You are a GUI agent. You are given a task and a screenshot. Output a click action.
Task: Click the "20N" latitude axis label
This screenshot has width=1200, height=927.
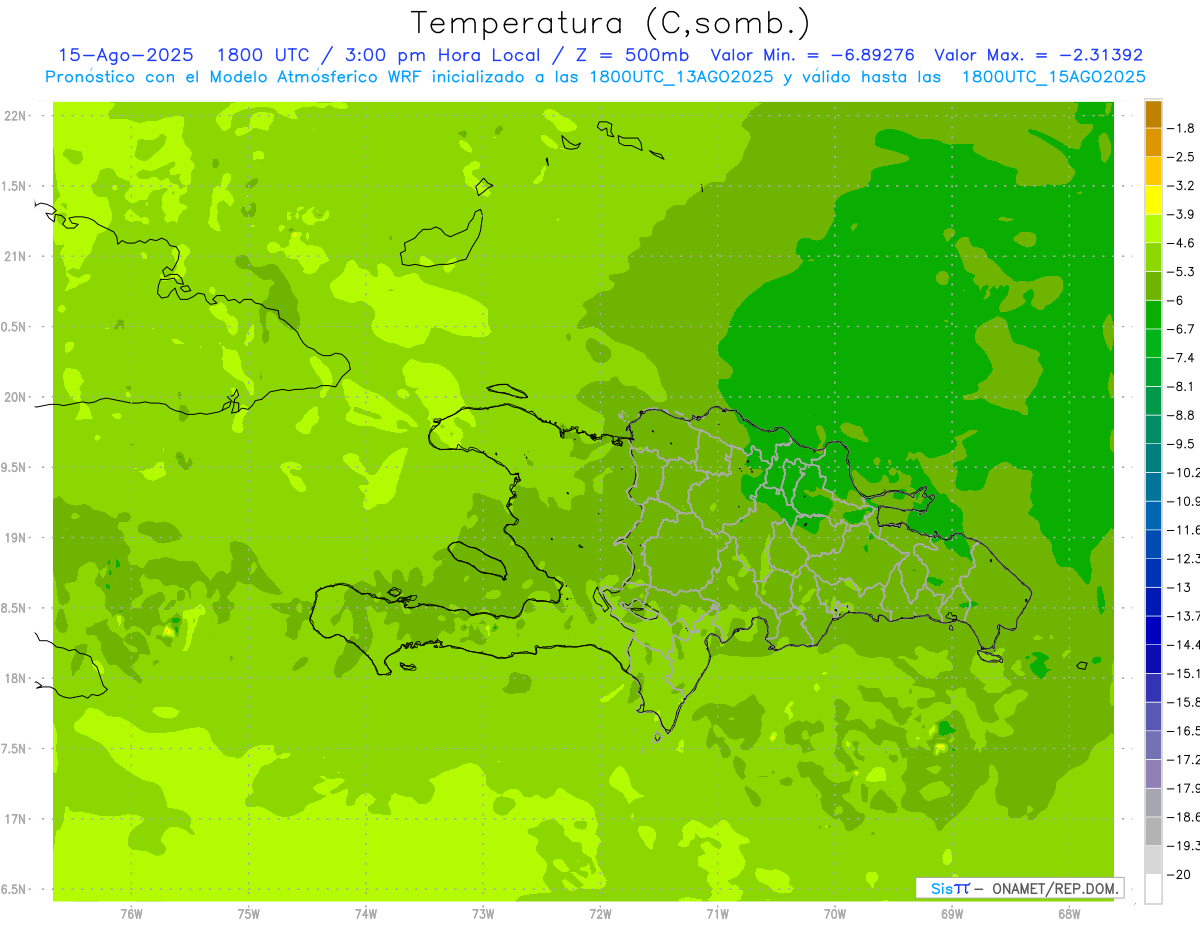pyautogui.click(x=16, y=397)
